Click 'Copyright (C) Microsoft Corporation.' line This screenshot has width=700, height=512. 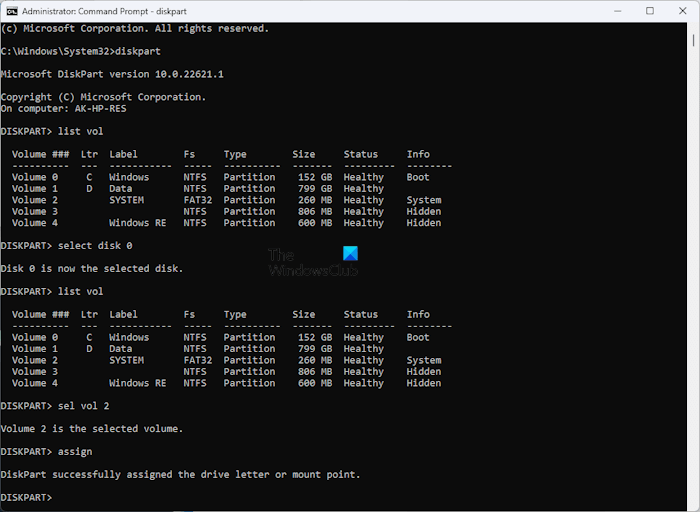pos(103,97)
